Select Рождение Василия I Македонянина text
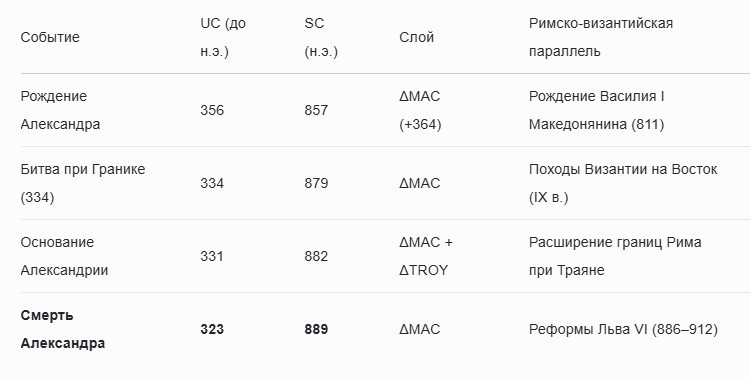The width and height of the screenshot is (750, 378). [x=596, y=110]
